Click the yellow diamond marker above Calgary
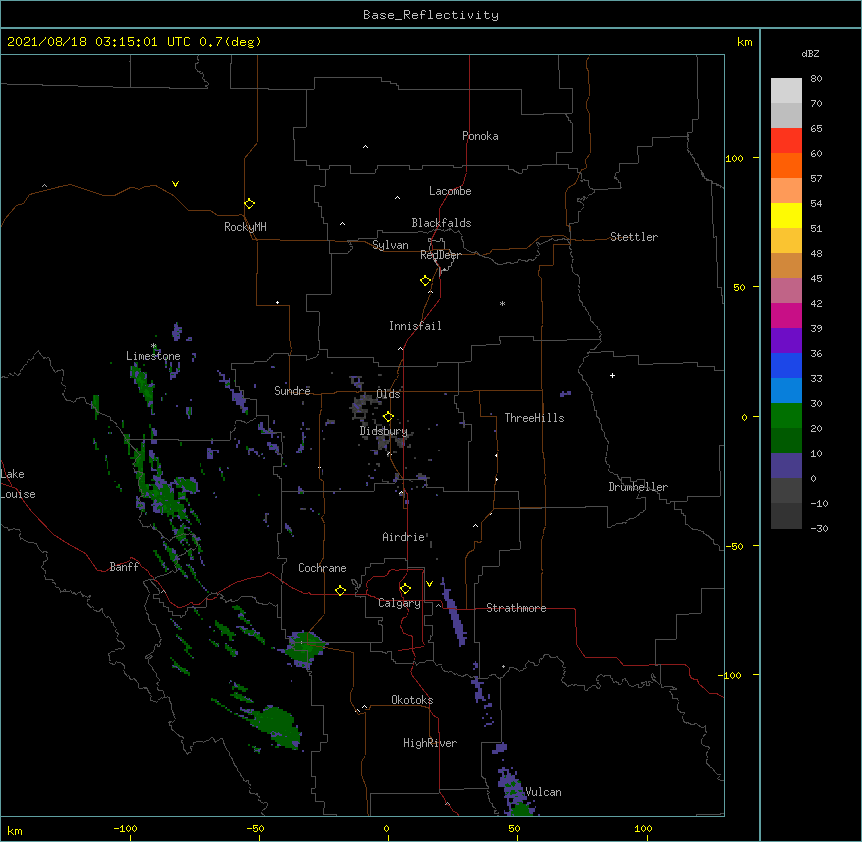 405,589
